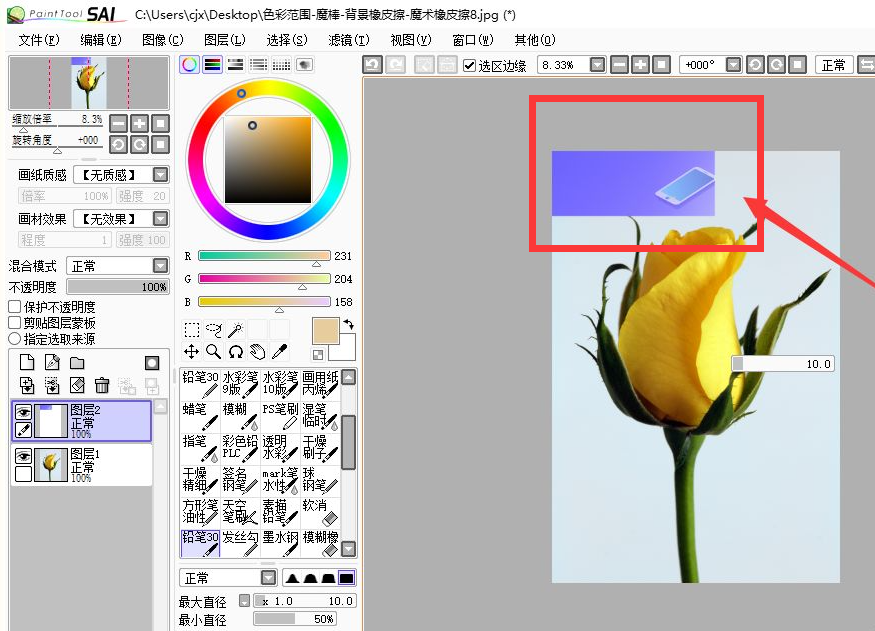The height and width of the screenshot is (631, 875).
Task: Hide 图层1 using its eye icon
Action: (x=23, y=457)
